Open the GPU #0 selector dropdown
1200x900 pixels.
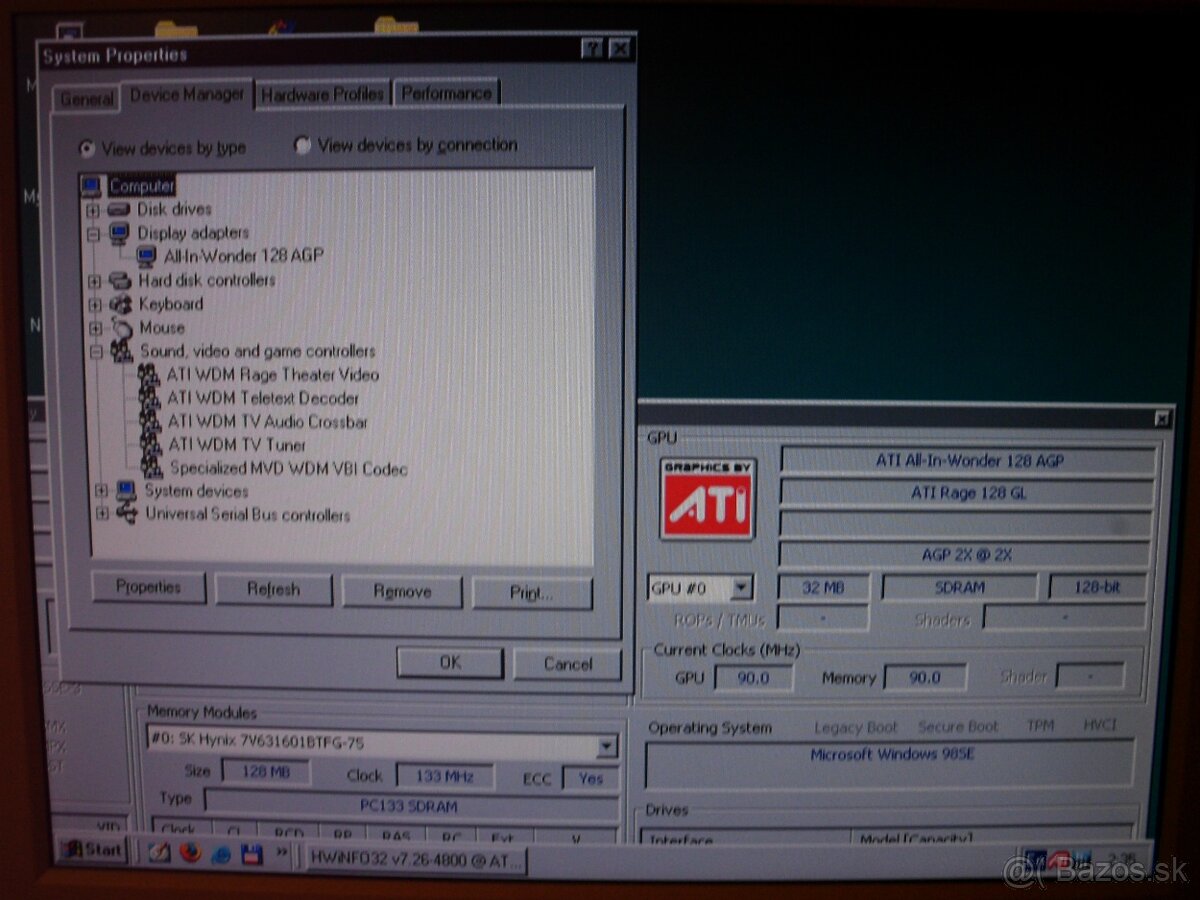point(741,587)
